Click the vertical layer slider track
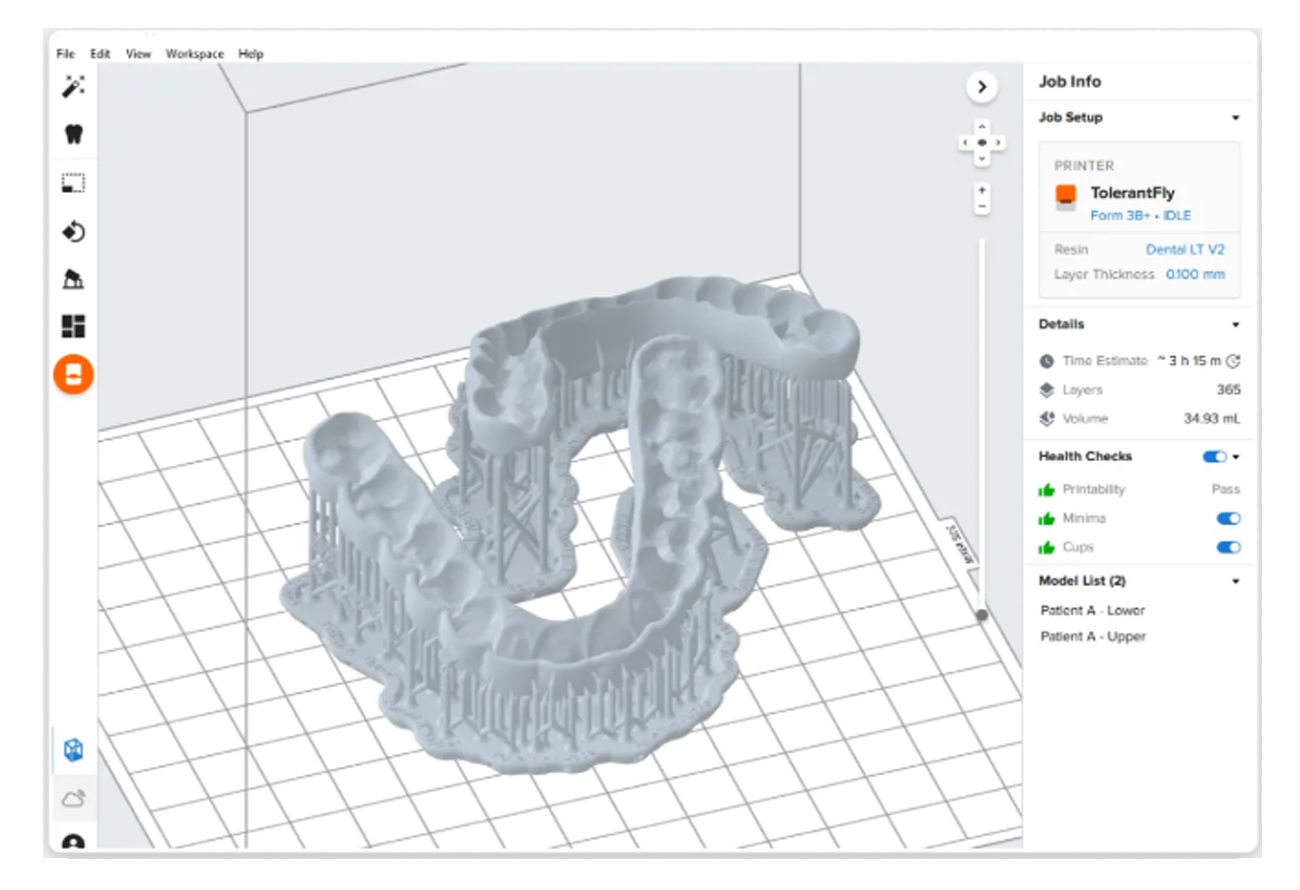 click(x=982, y=425)
